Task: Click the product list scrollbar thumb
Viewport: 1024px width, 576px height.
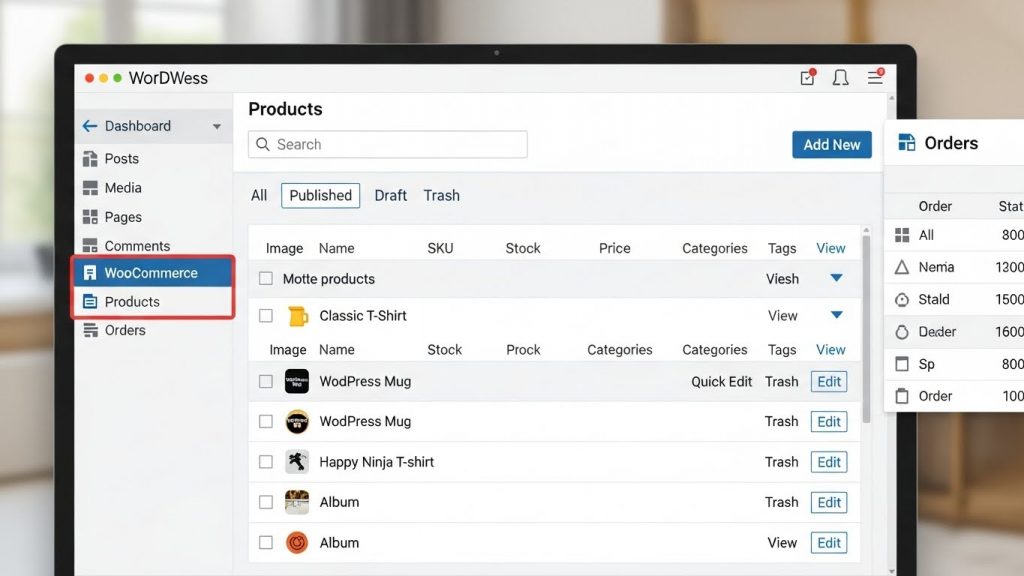Action: [x=866, y=330]
